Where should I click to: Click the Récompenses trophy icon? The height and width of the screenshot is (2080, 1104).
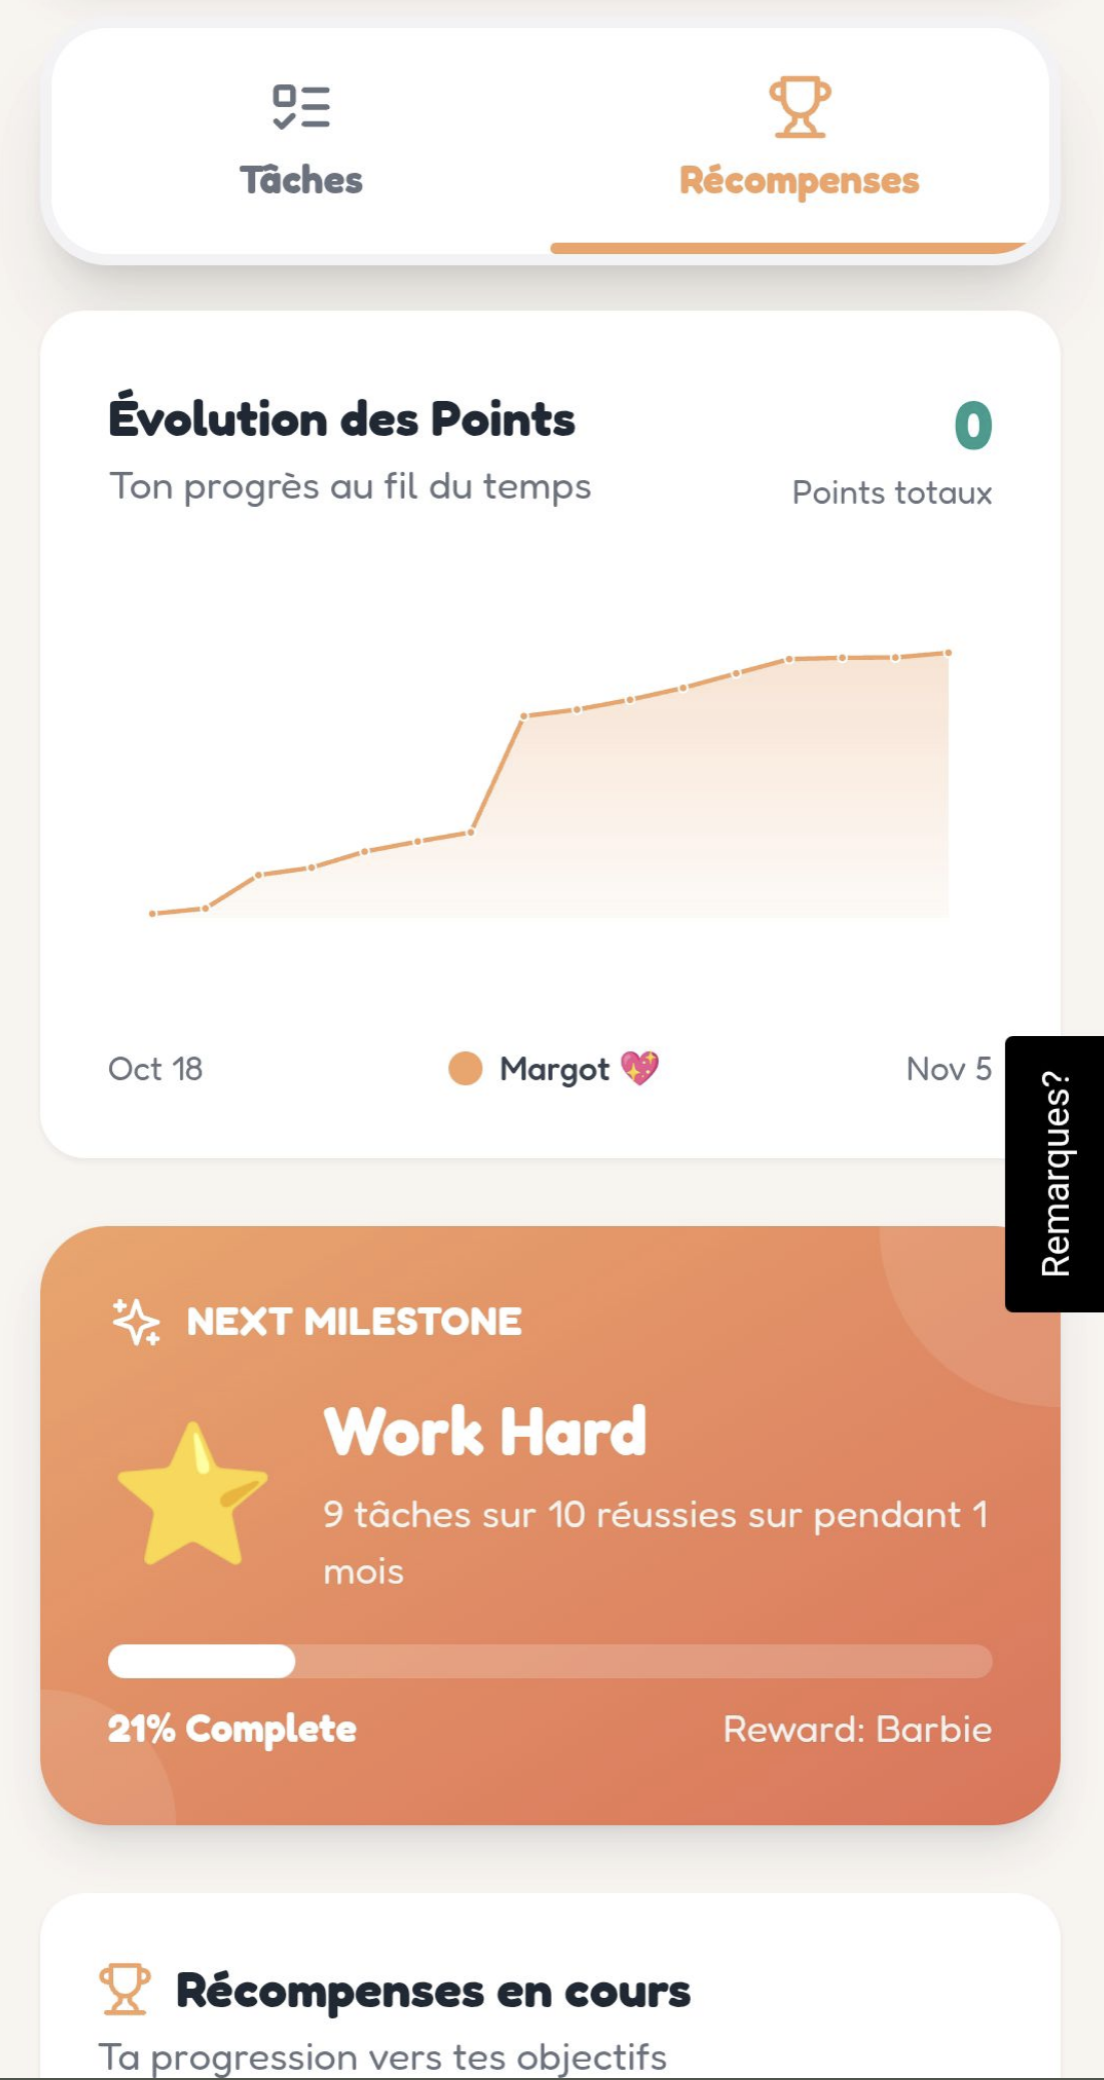(799, 106)
